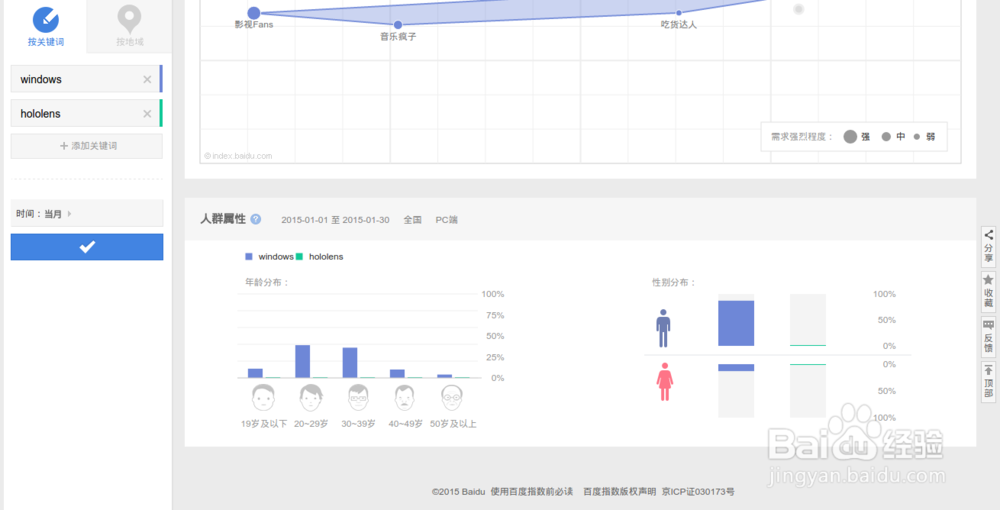Screen dimensions: 1000x510
Task: Click the 20~29岁 windows age bar
Action: (302, 361)
